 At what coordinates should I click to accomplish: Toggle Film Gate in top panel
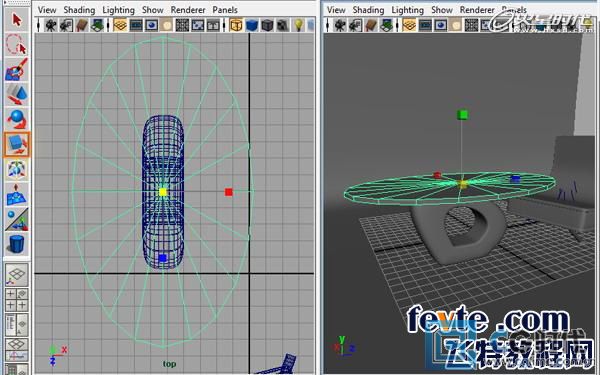136,26
